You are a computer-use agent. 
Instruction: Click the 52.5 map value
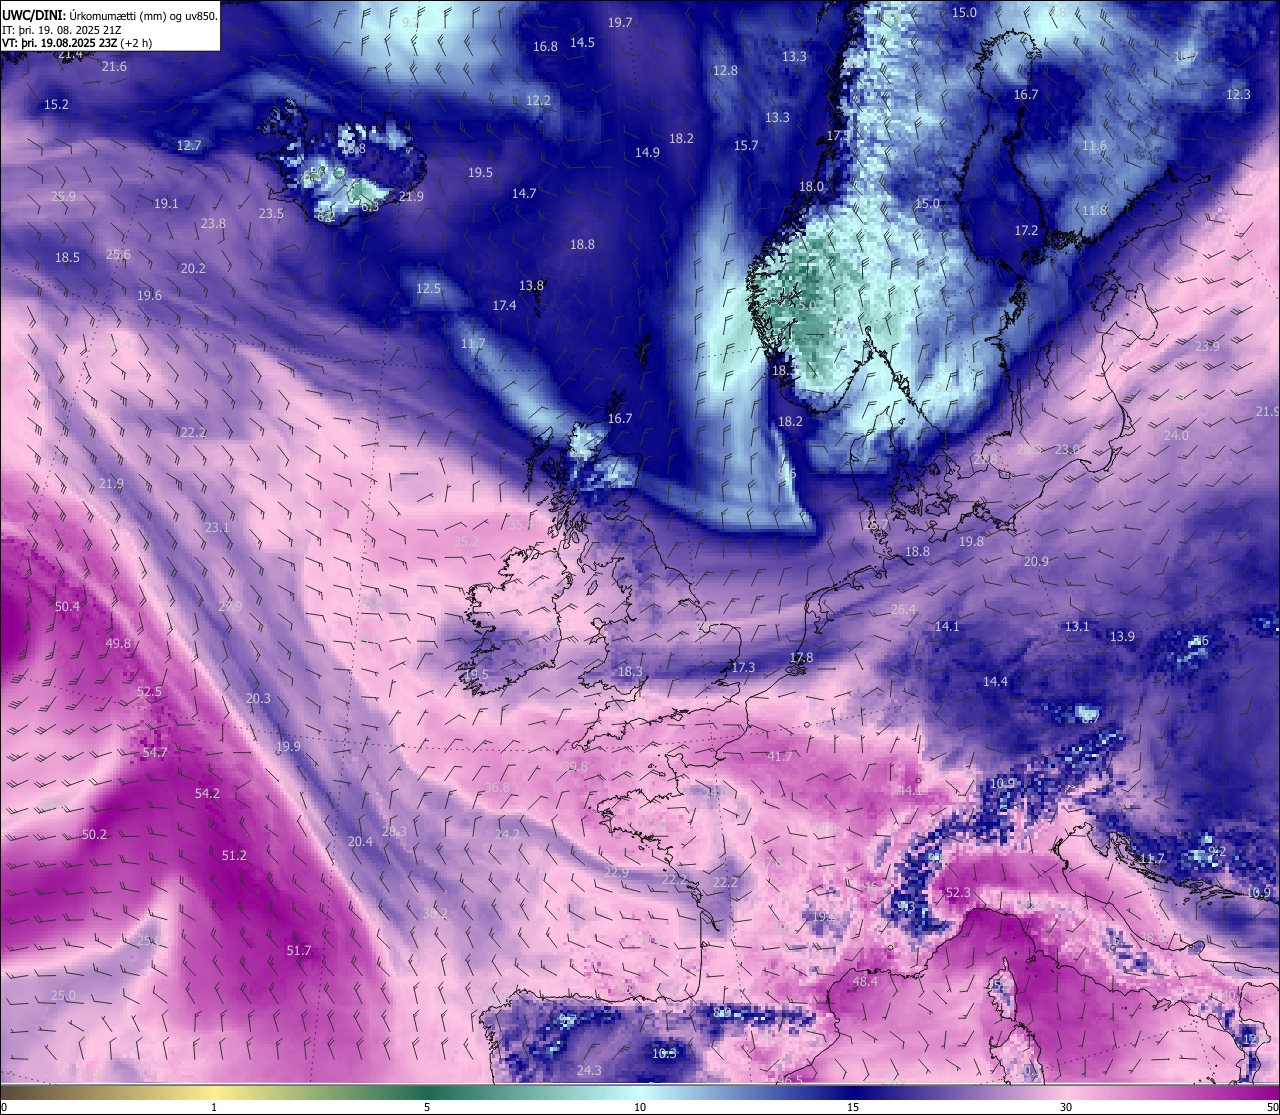point(149,691)
